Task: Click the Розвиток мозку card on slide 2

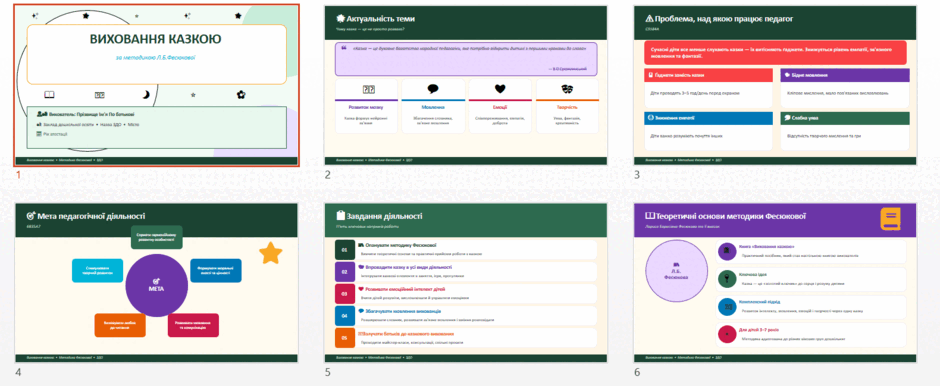Action: 366,106
